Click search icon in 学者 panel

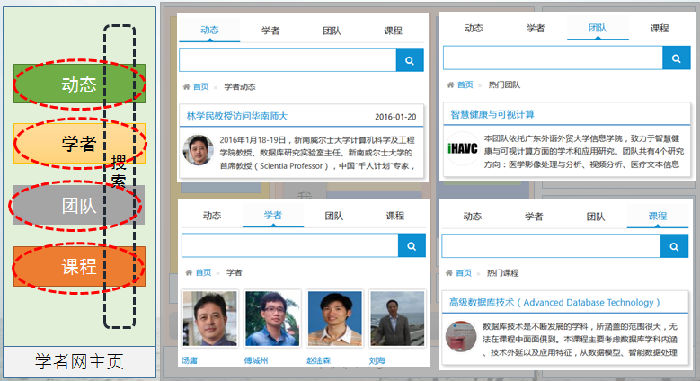(x=412, y=246)
